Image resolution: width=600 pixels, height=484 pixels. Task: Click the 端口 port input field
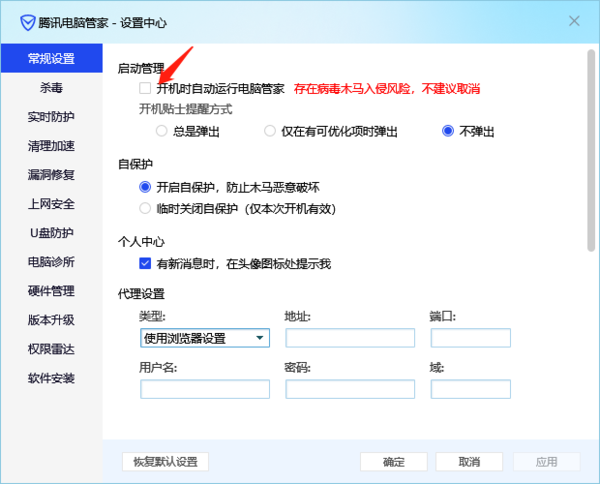pos(471,338)
